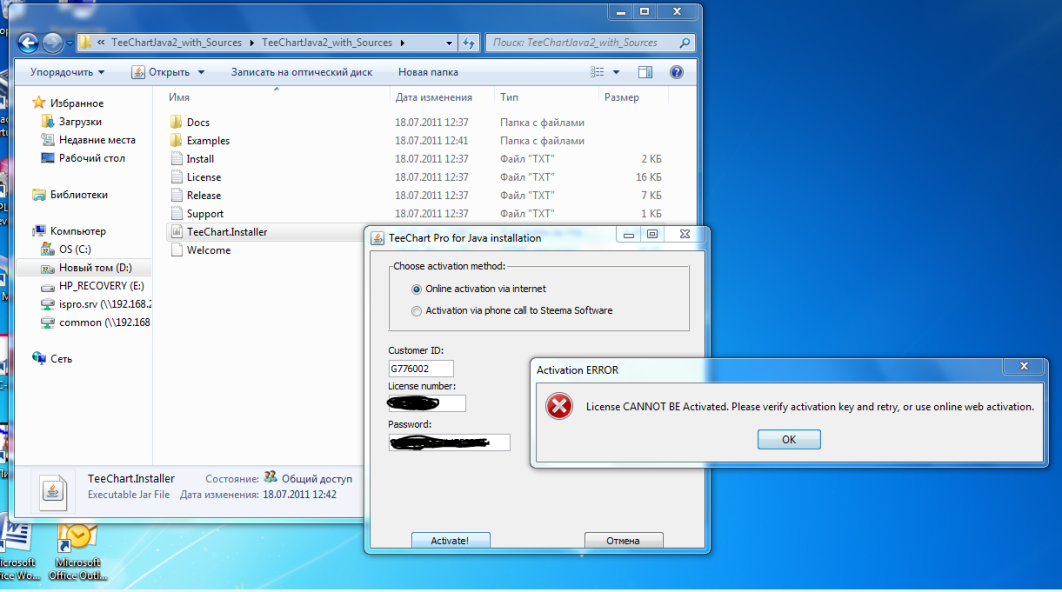The image size is (1062, 592).
Task: Open Downloads (Загрузки) in sidebar
Action: point(80,121)
